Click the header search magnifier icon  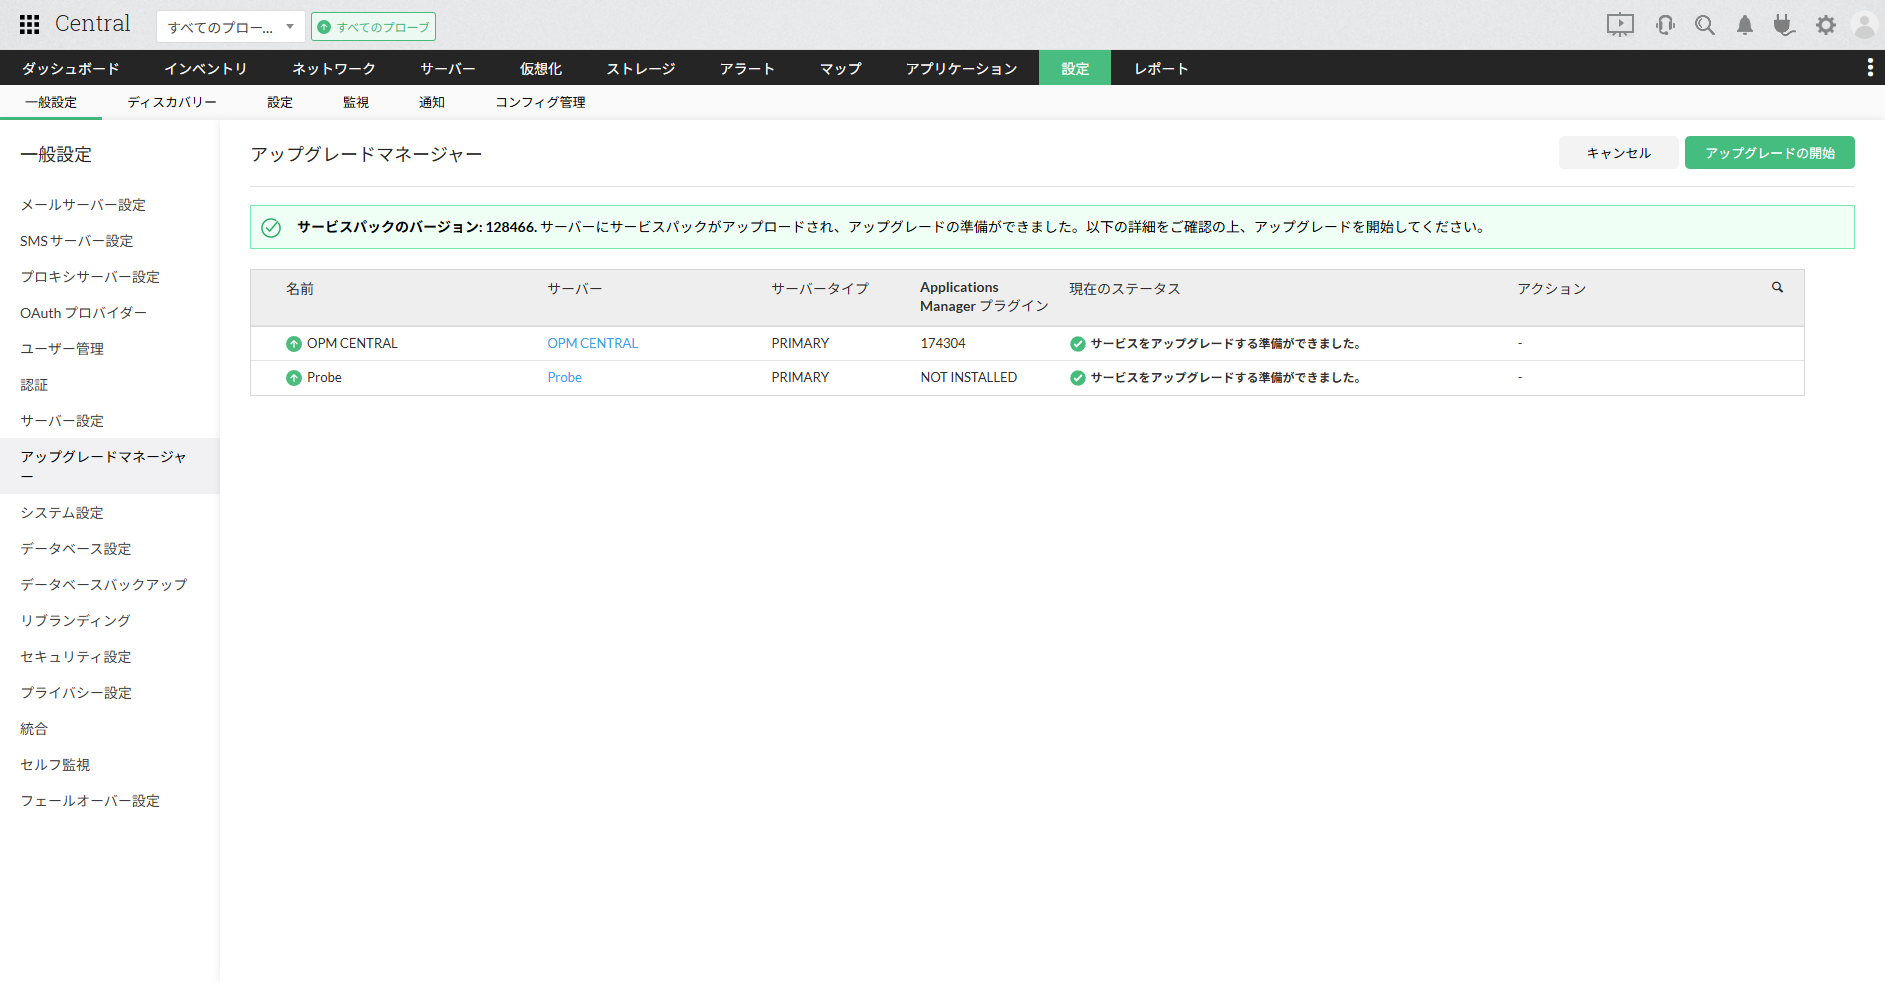pos(1705,25)
